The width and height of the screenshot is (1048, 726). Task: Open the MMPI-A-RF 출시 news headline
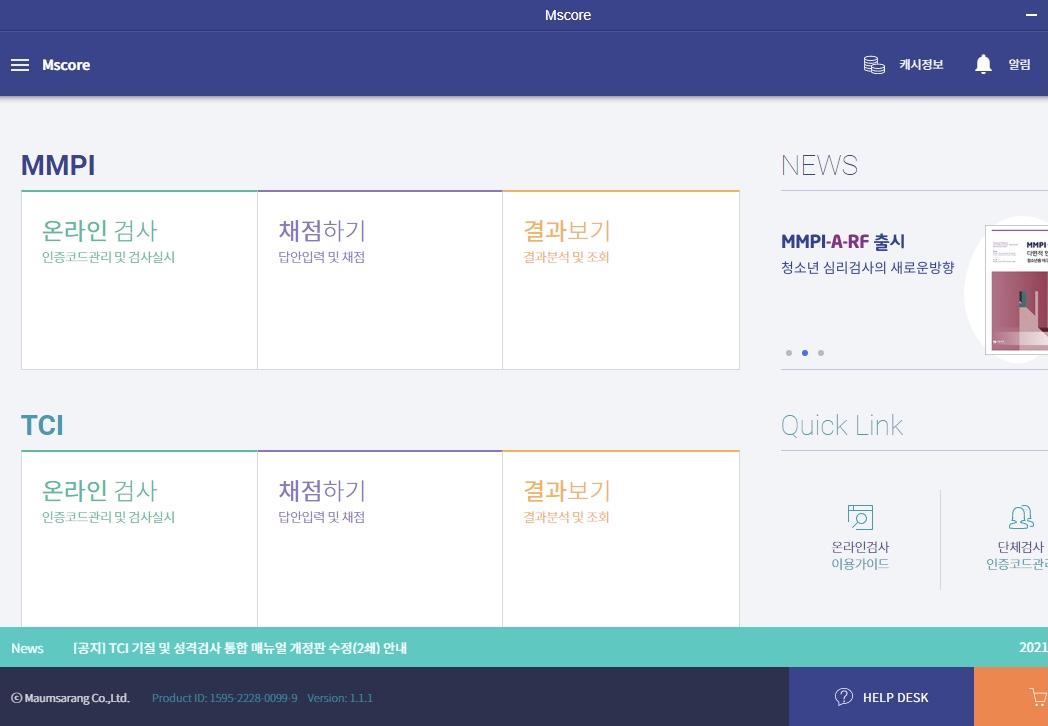coord(843,241)
